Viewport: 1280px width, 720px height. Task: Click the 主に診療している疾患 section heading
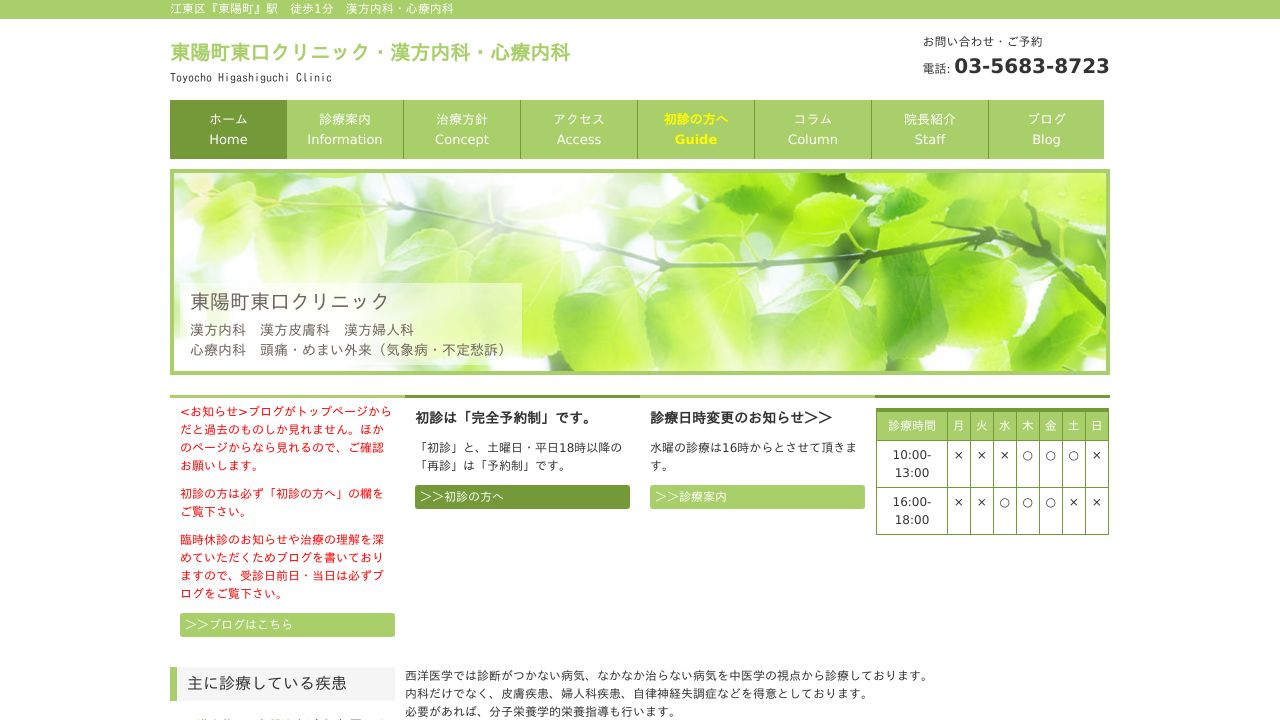pos(267,684)
